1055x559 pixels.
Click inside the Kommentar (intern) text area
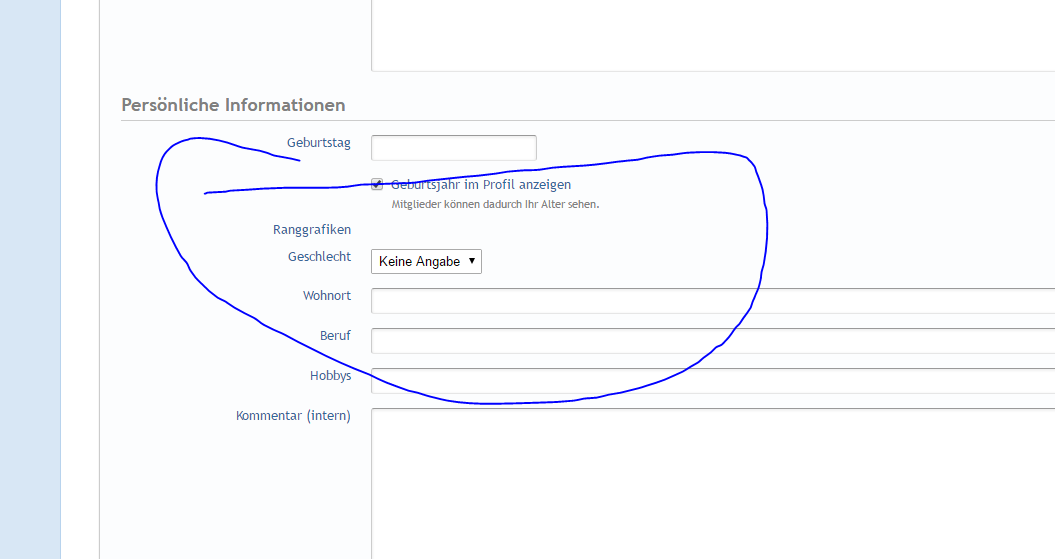pos(712,480)
